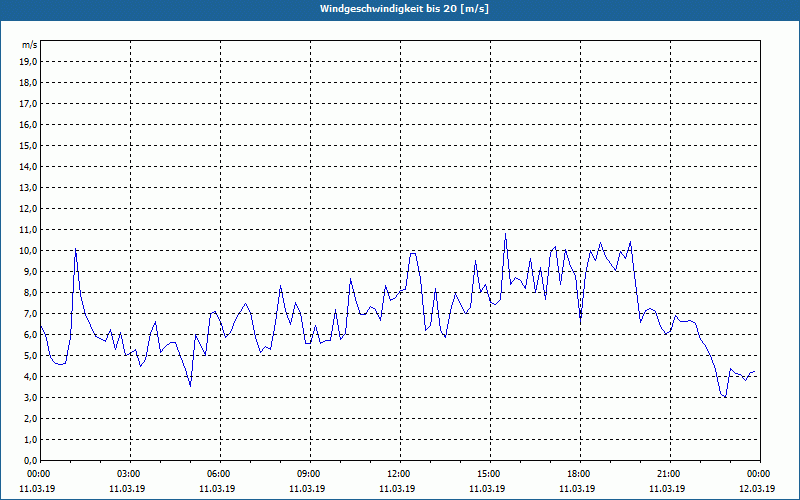Click the 18:00 time axis label

point(580,474)
